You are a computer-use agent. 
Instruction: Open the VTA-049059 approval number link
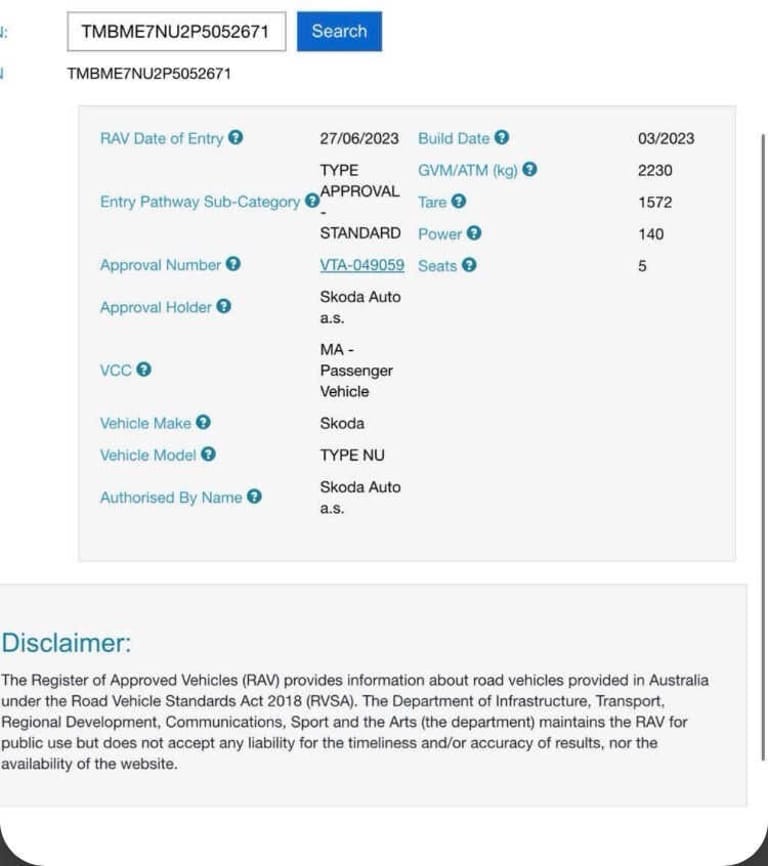(362, 265)
